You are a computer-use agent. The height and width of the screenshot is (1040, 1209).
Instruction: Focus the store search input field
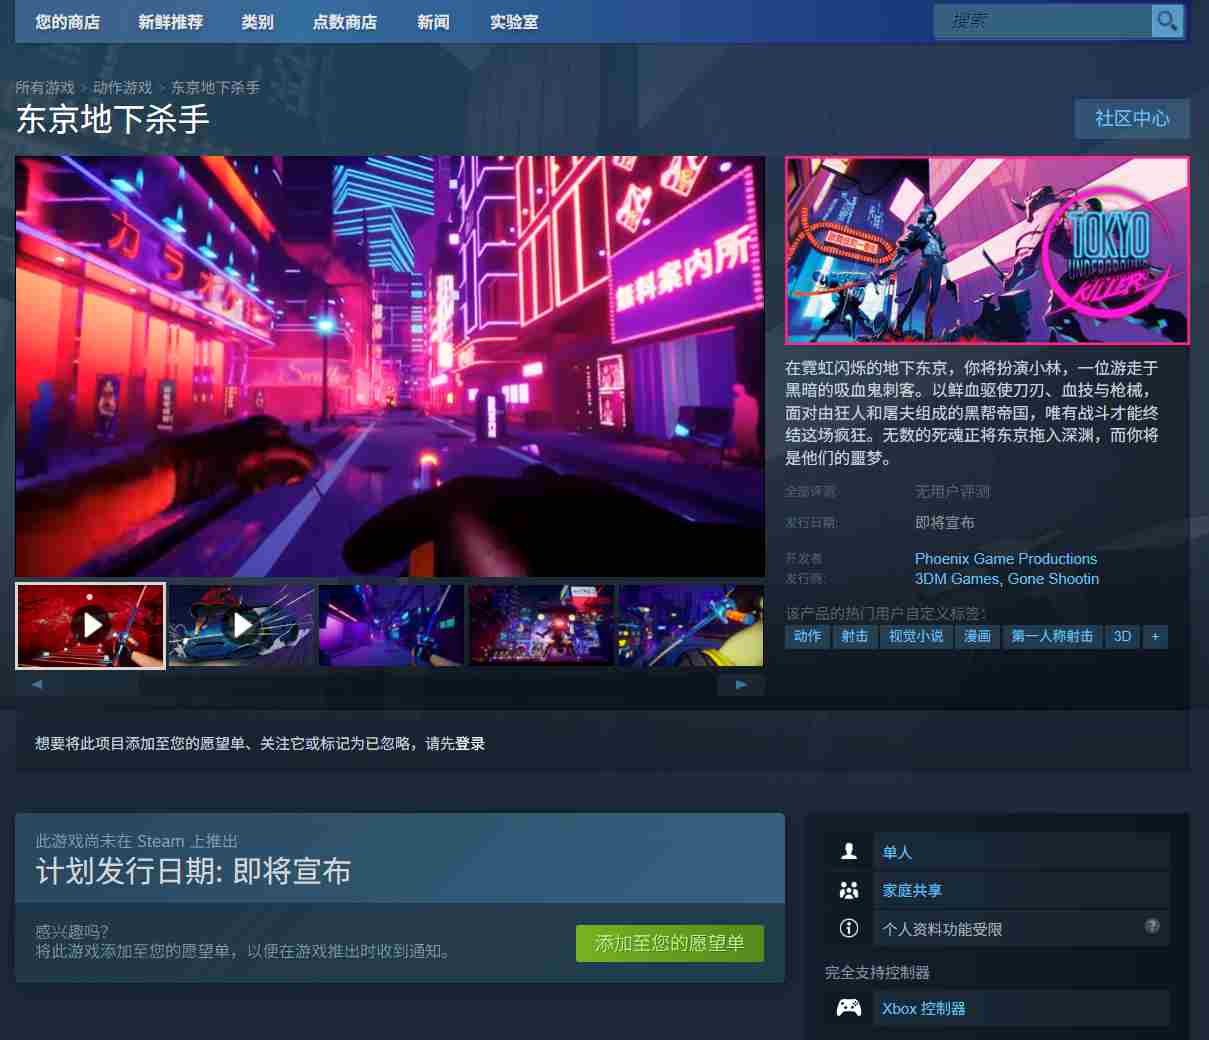pyautogui.click(x=1040, y=21)
